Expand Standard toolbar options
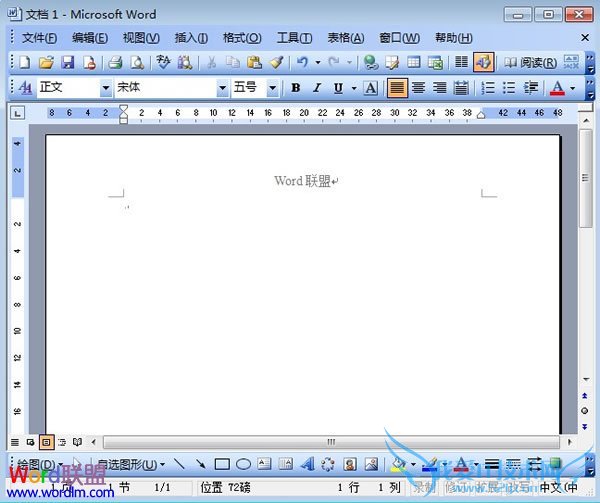This screenshot has width=600, height=503. coord(590,62)
